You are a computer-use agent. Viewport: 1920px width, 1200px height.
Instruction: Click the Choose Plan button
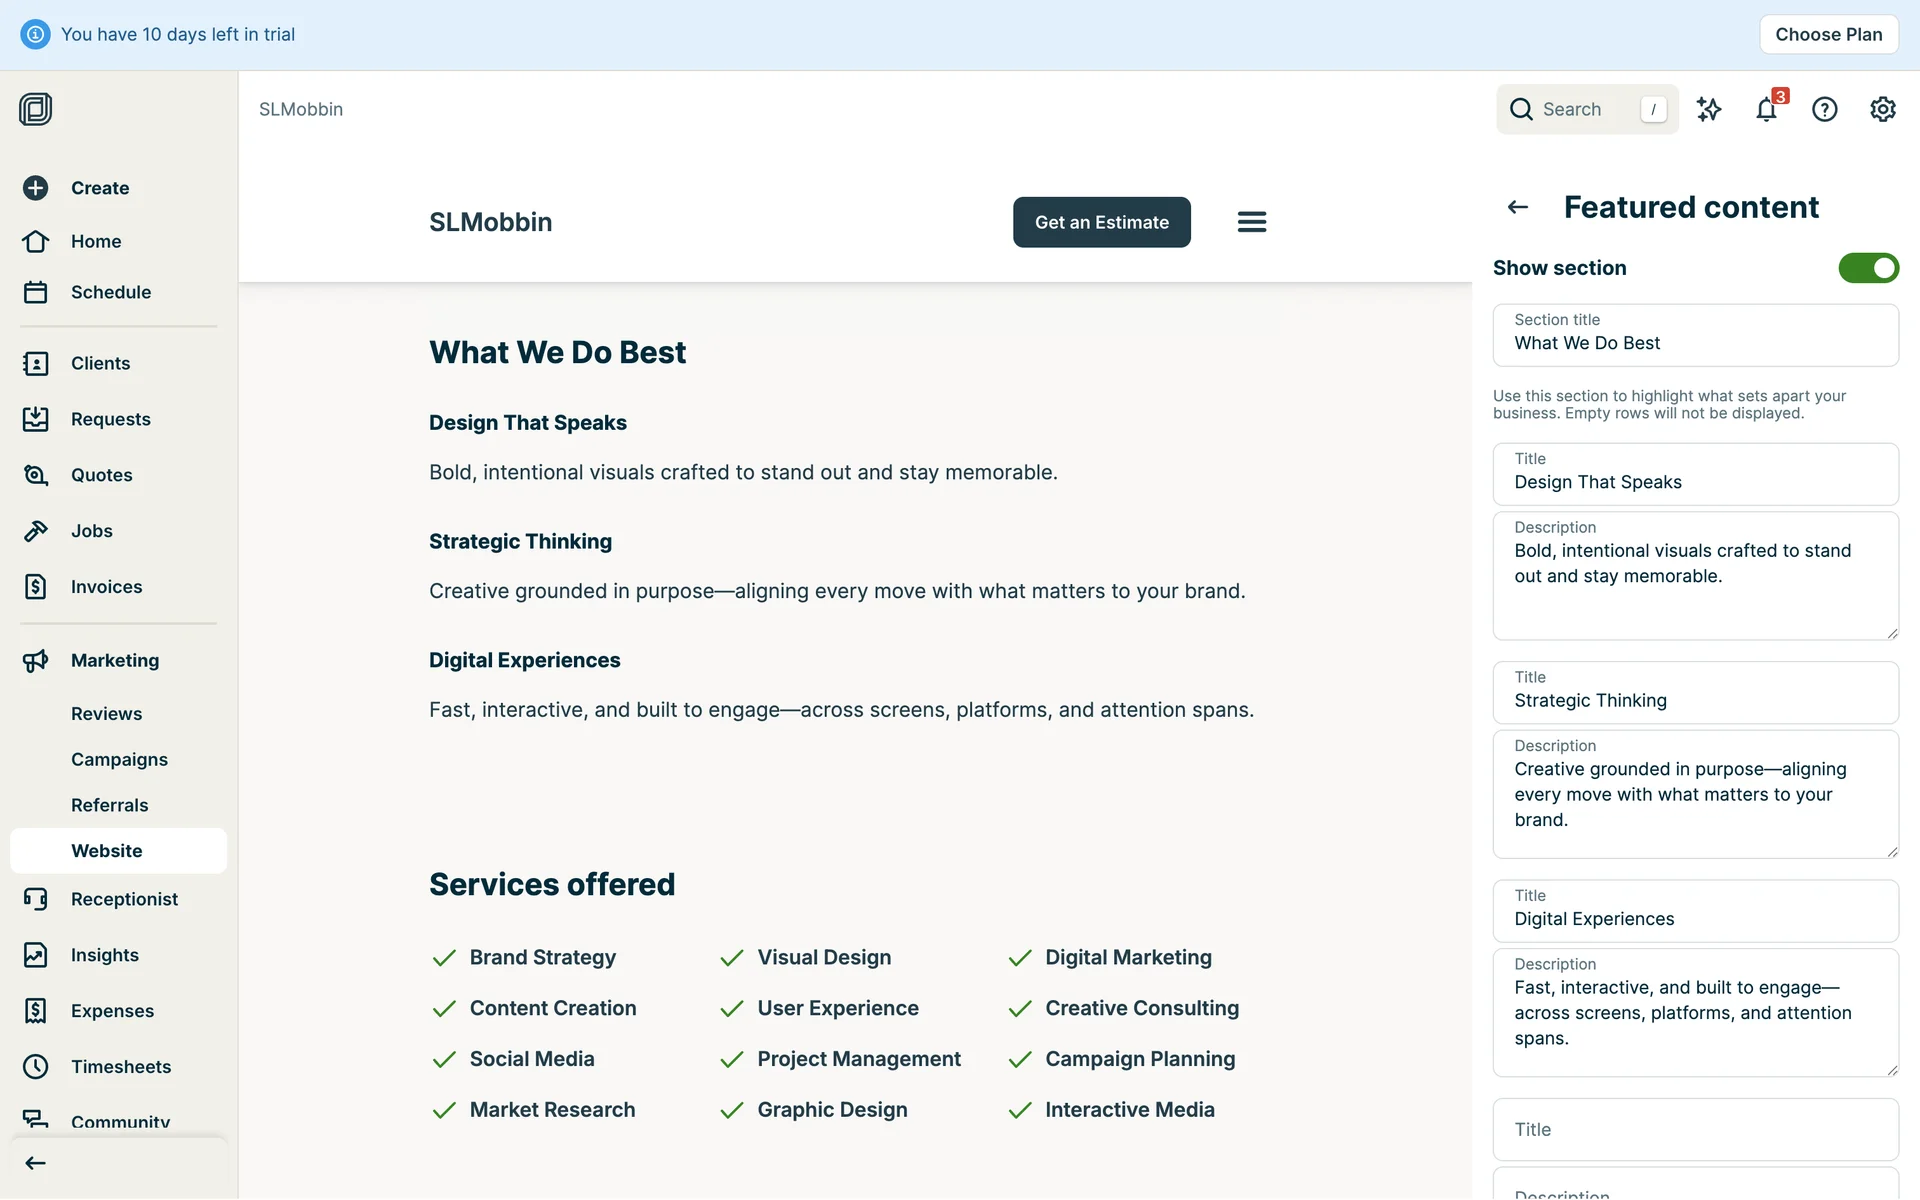point(1828,34)
